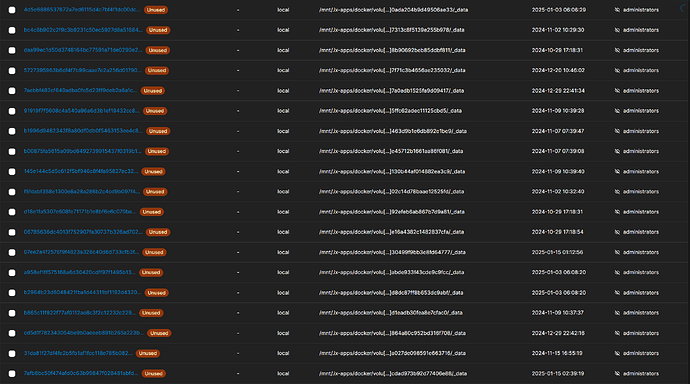Check the box for volume 7afb8bc5
Screen dimensions: 690x384
pos(12,374)
